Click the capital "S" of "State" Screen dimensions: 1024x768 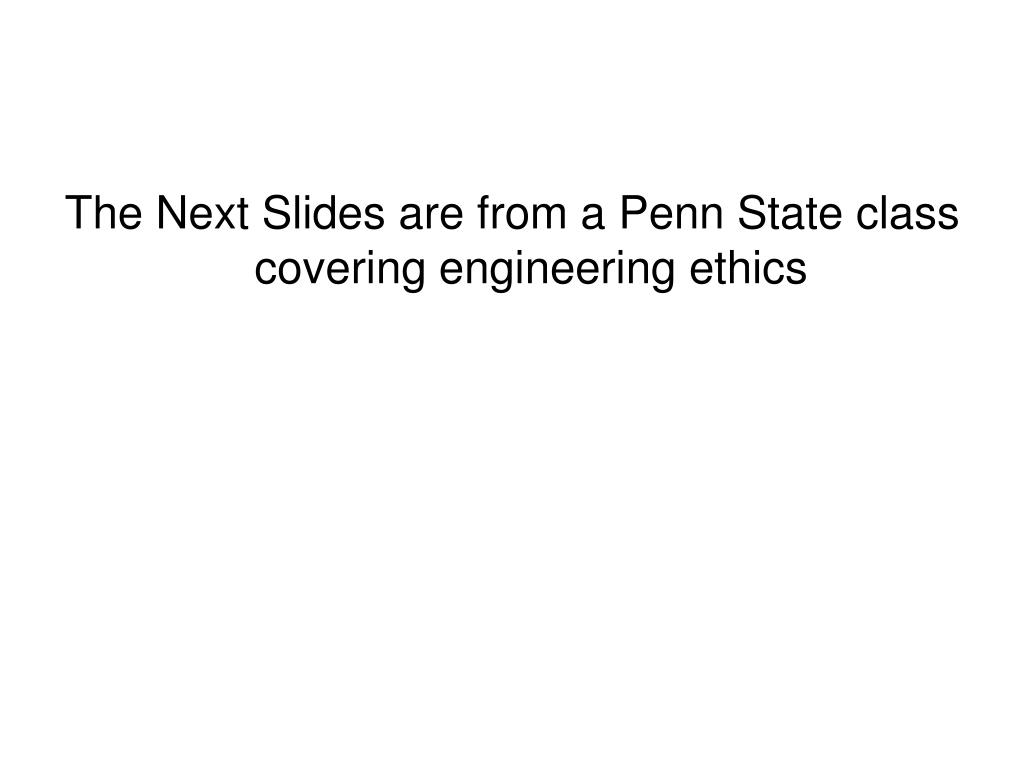752,213
